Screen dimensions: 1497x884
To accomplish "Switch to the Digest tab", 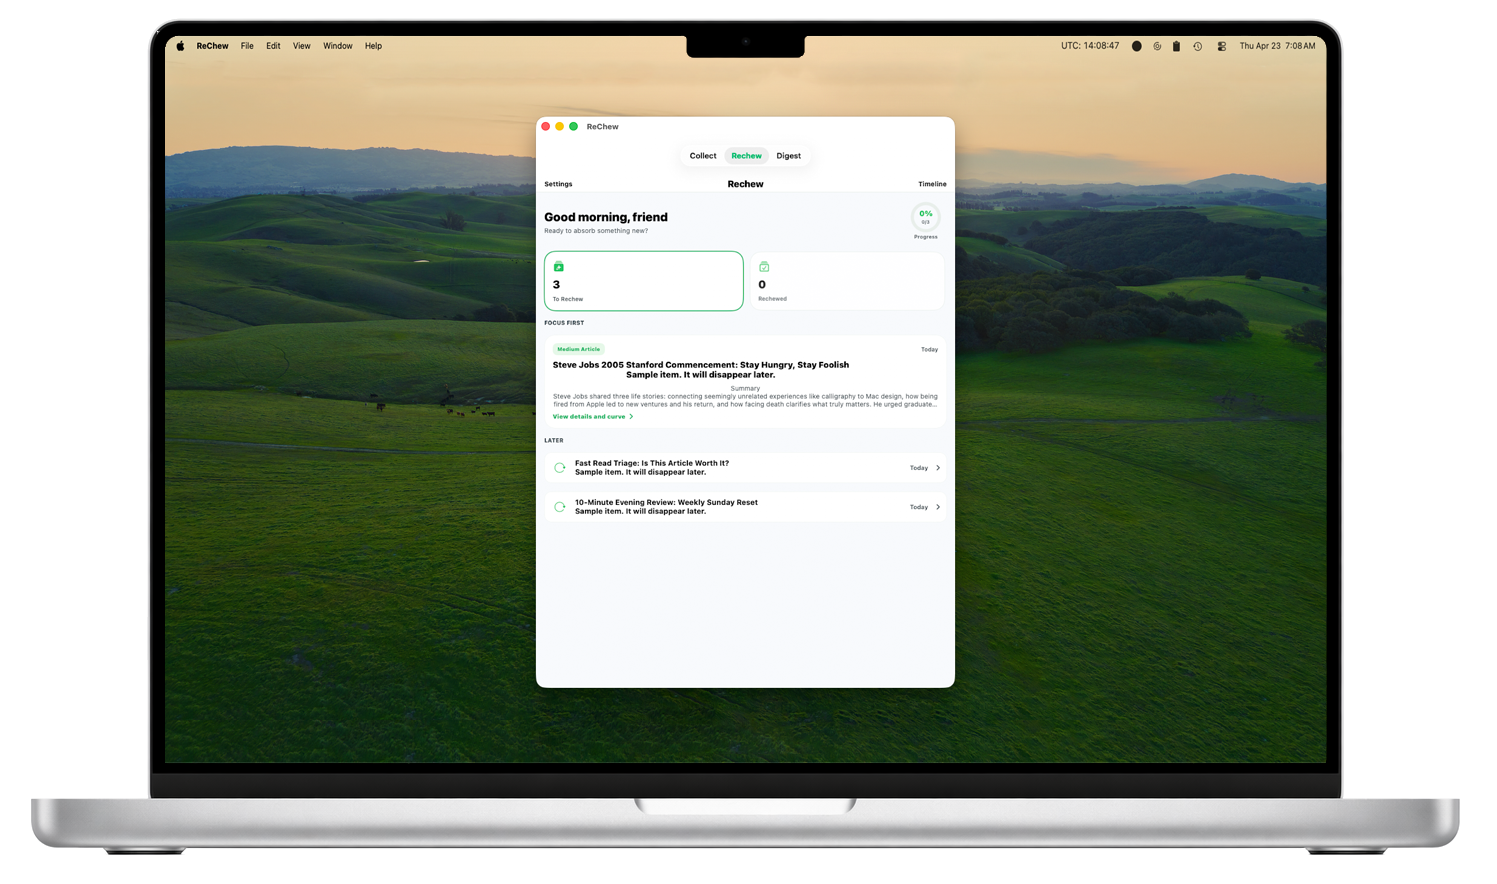I will pyautogui.click(x=788, y=156).
